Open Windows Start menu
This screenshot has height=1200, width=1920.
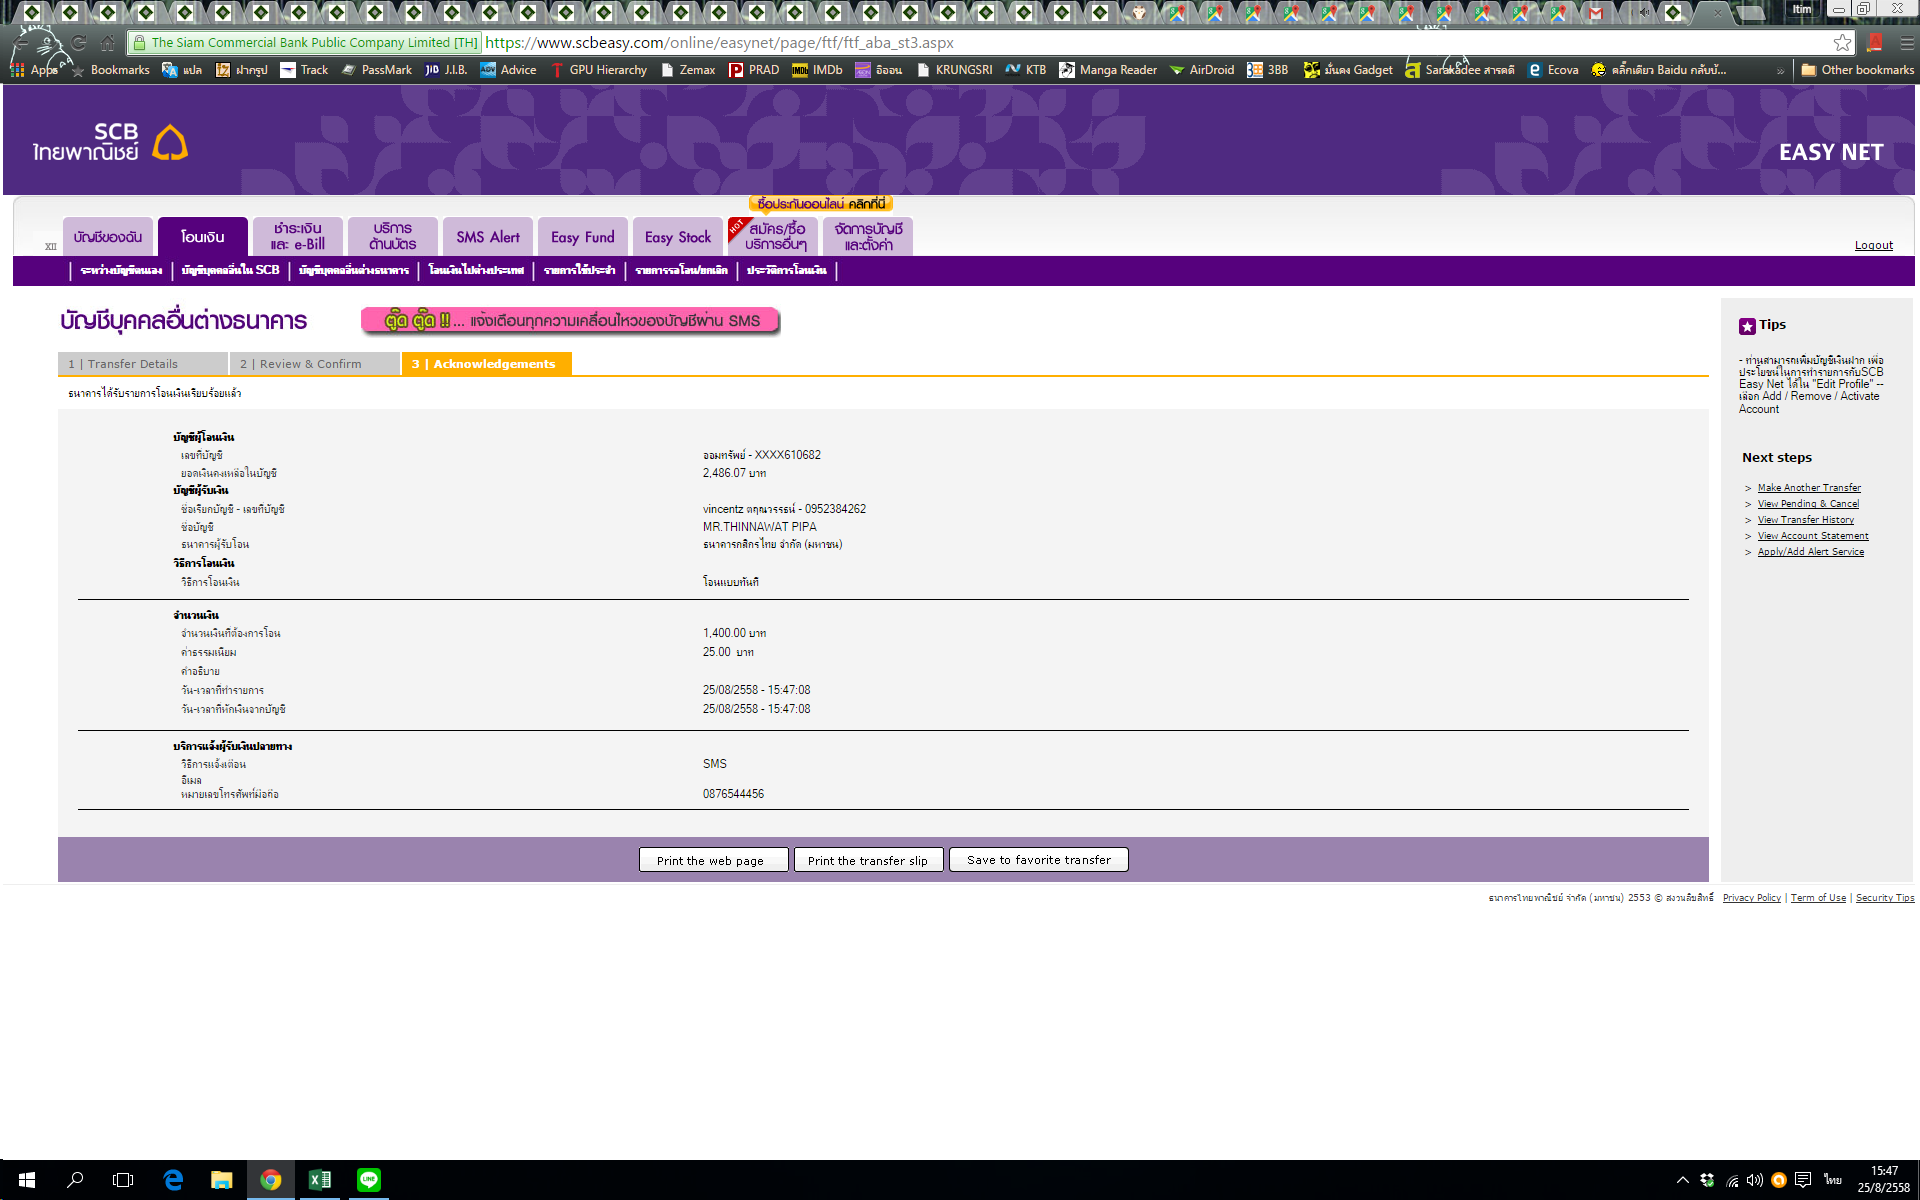27,1180
